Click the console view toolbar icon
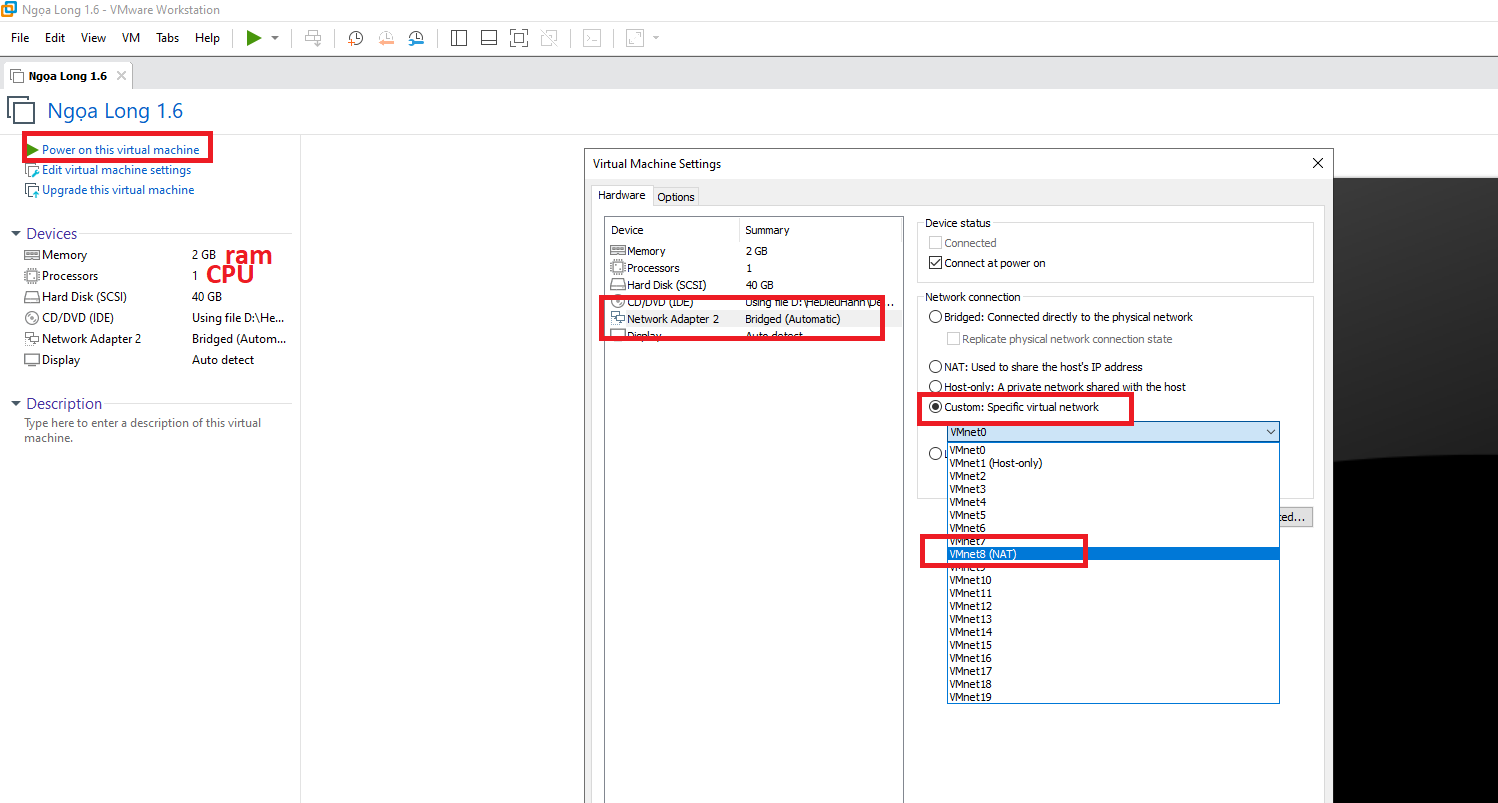Viewport: 1498px width, 803px height. click(x=592, y=38)
